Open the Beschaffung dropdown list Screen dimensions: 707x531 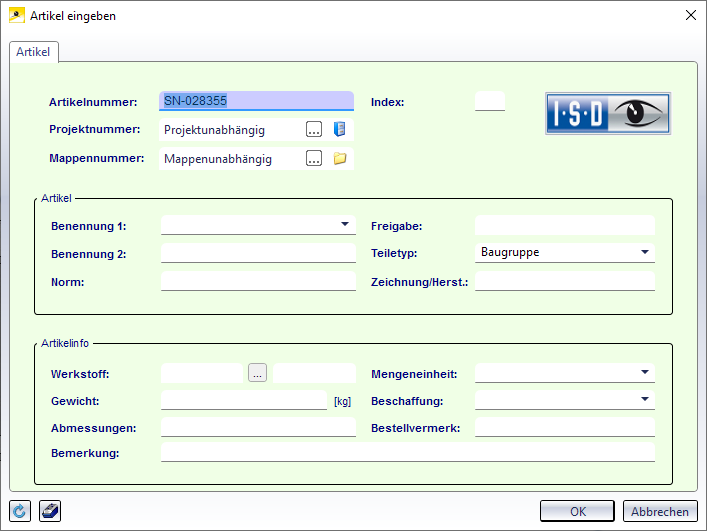[x=644, y=400]
